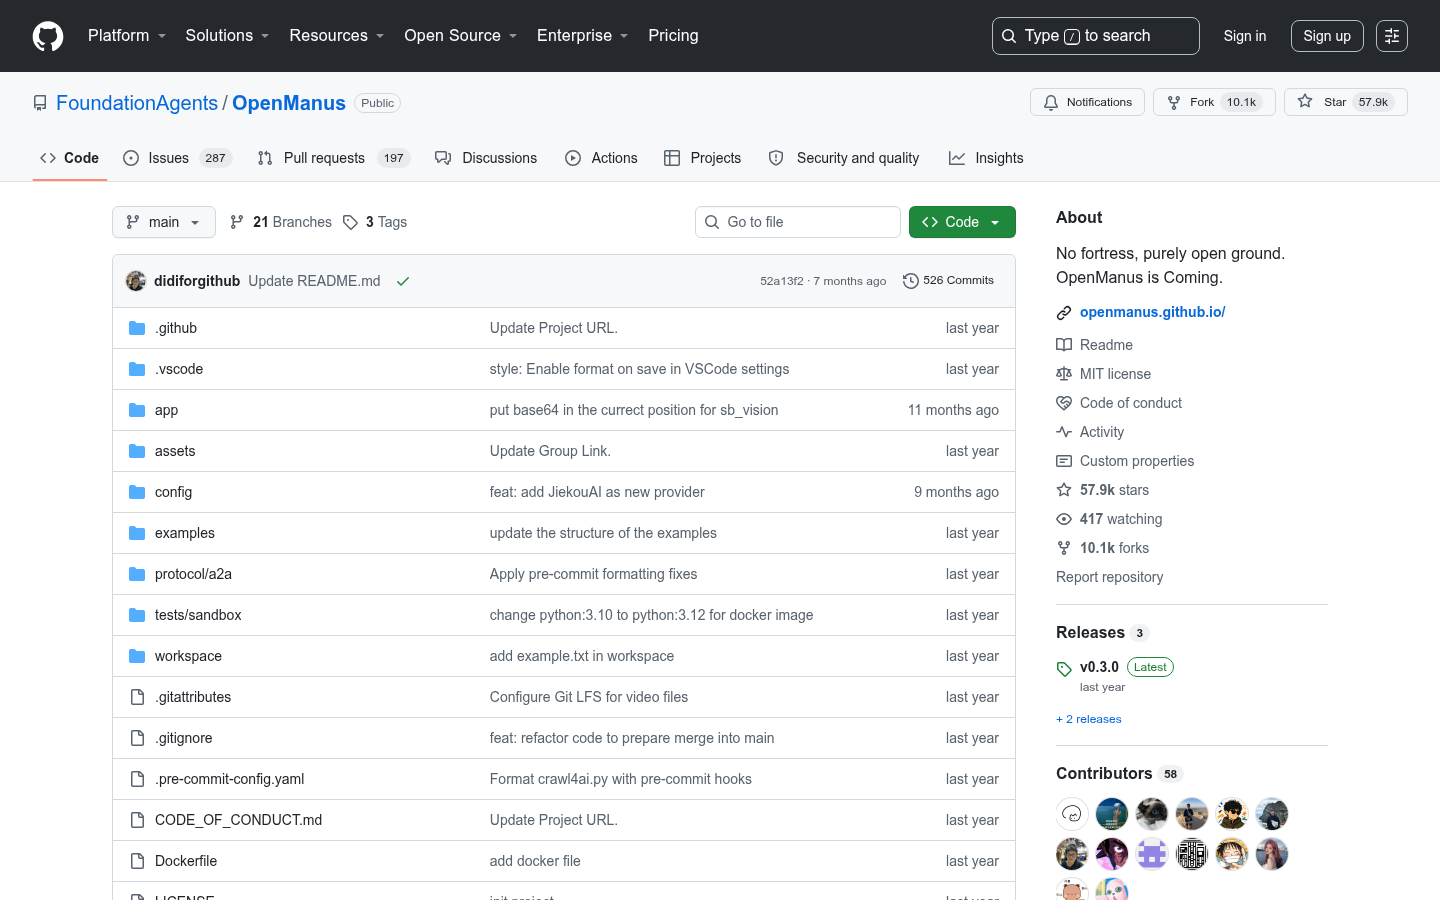
Task: Click the tag icon beside 3 Tags
Action: pyautogui.click(x=350, y=222)
